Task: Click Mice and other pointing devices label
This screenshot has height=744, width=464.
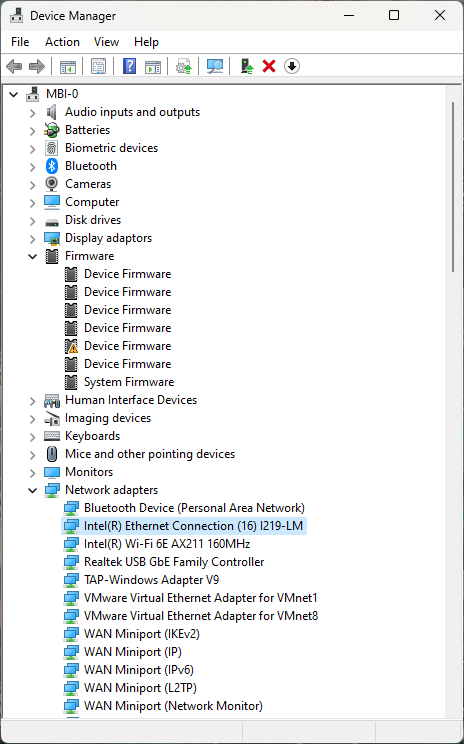Action: (150, 455)
